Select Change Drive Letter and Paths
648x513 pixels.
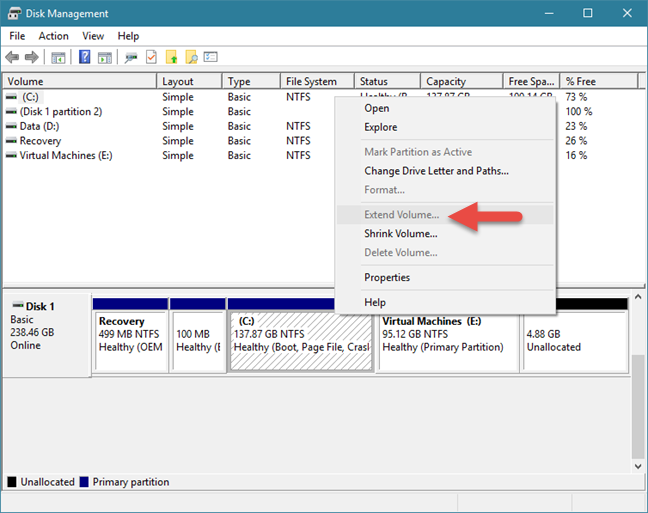coord(445,171)
